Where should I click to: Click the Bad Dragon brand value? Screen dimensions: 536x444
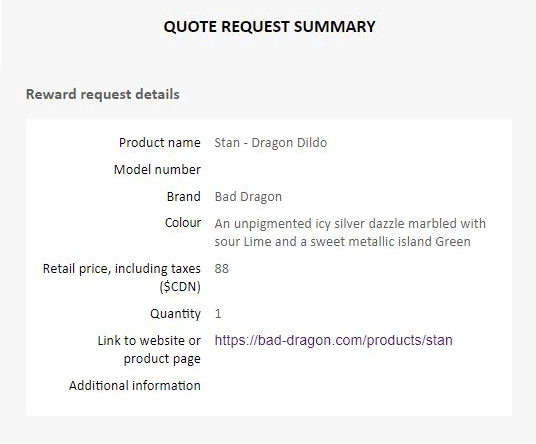point(248,197)
